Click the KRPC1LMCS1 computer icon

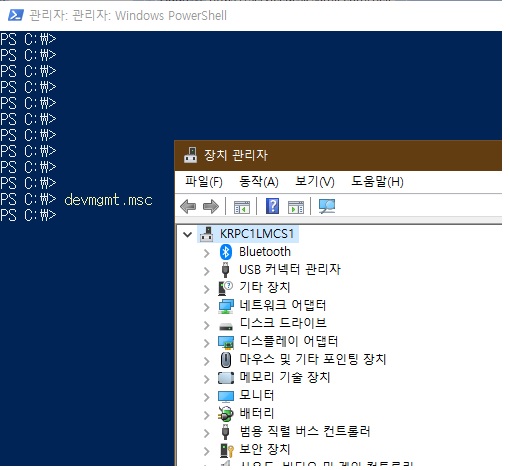coord(207,234)
